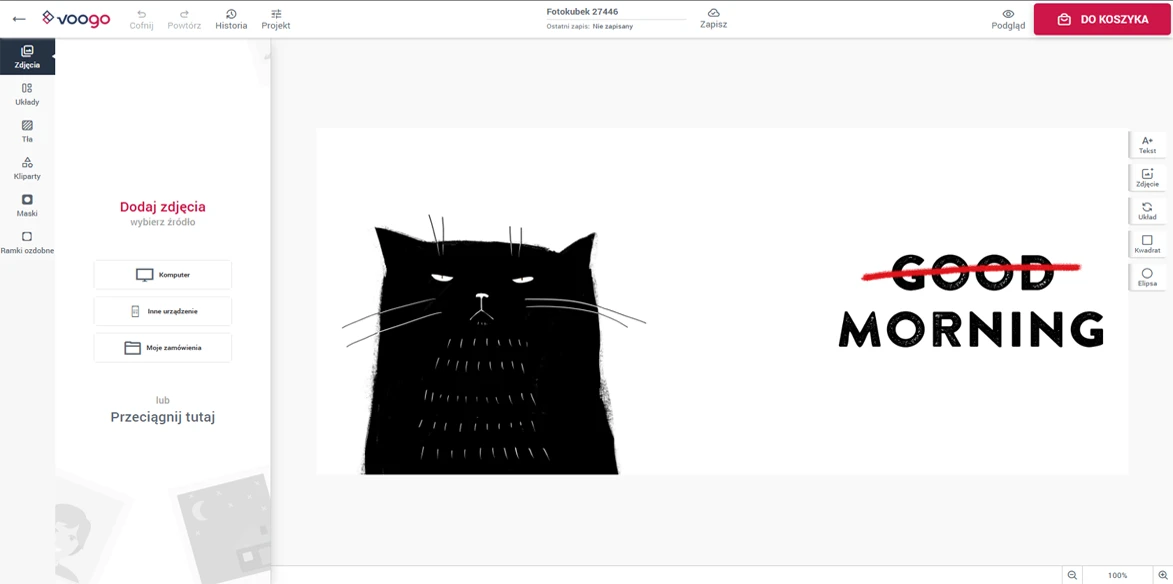Viewport: 1173px width, 584px height.
Task: Undo last action with Cofnij
Action: click(x=141, y=19)
